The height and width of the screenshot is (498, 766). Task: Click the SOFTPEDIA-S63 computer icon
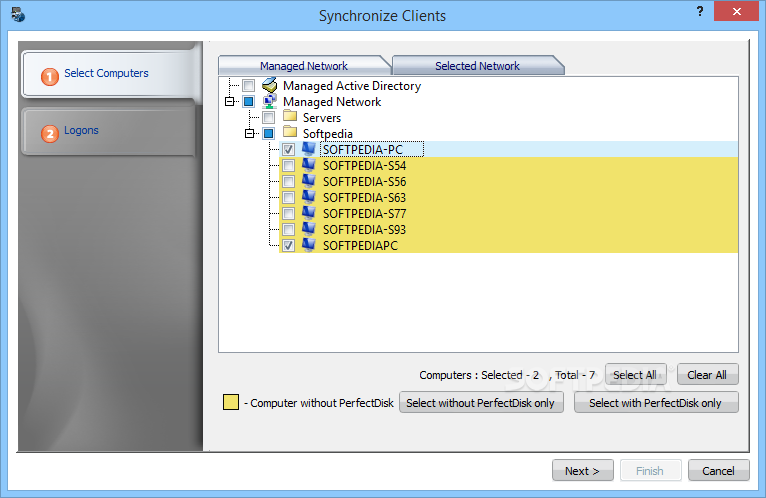pos(309,197)
